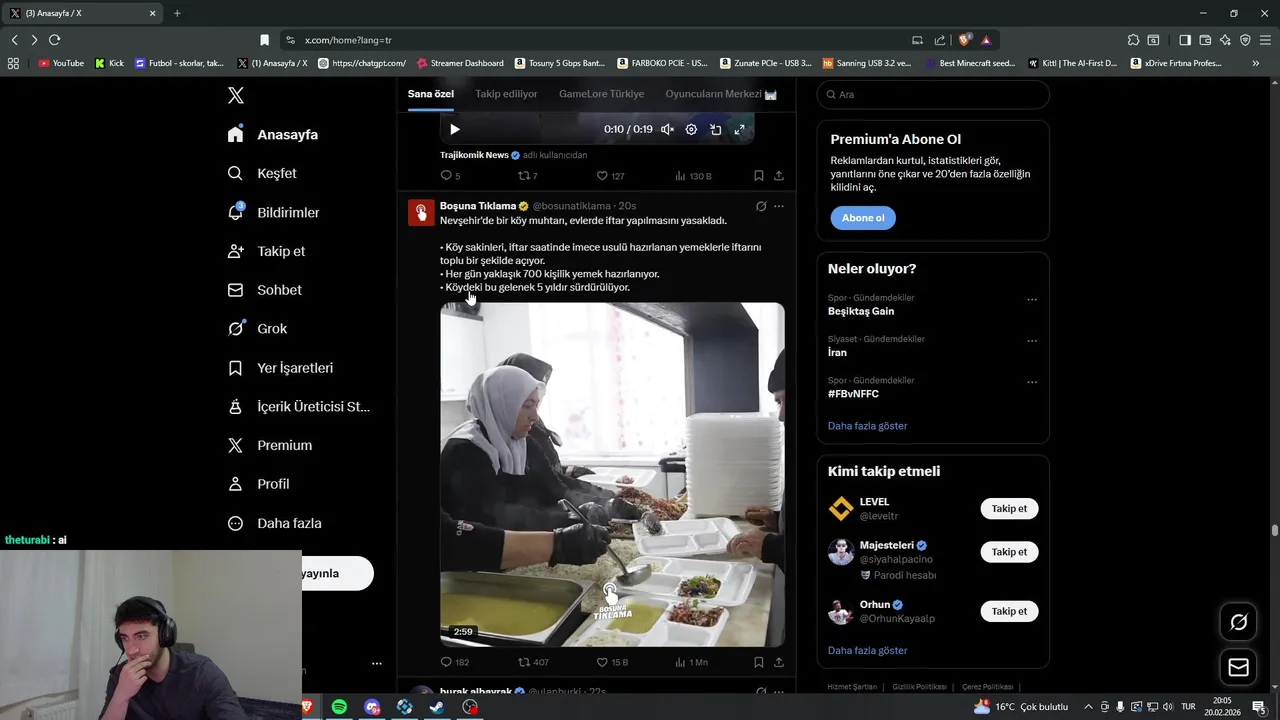
Task: Open Premium in sidebar
Action: pos(269,445)
